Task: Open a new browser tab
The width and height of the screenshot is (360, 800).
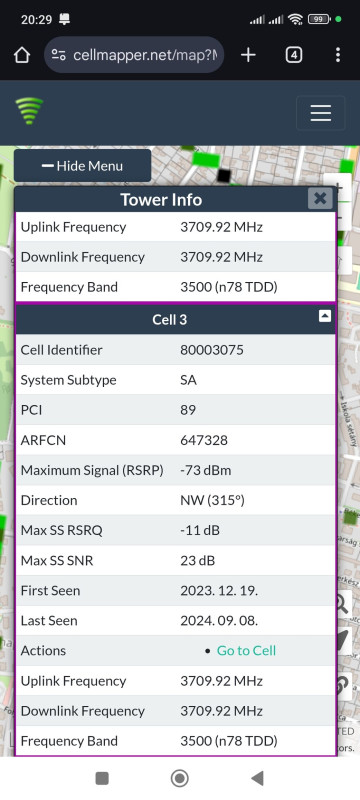Action: pyautogui.click(x=248, y=55)
